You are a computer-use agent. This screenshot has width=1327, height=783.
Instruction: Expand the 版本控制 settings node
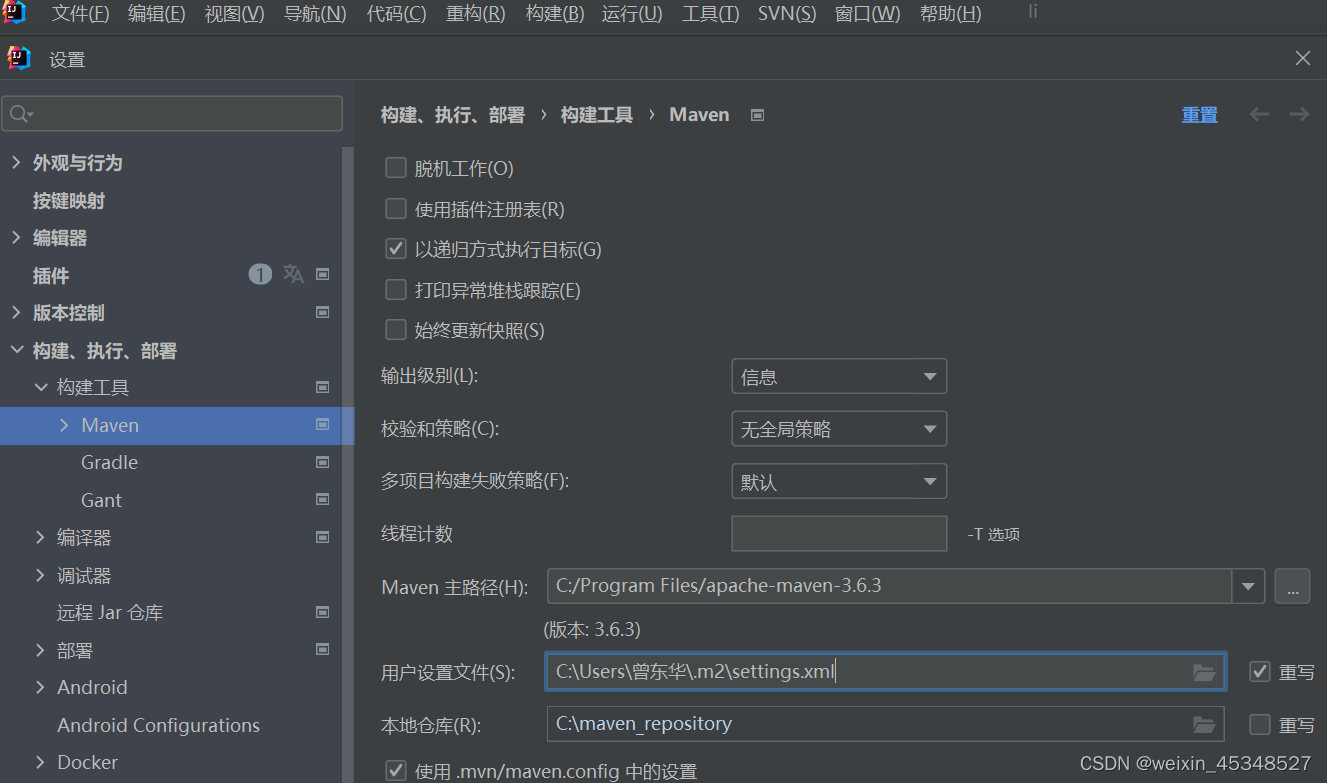(x=16, y=312)
